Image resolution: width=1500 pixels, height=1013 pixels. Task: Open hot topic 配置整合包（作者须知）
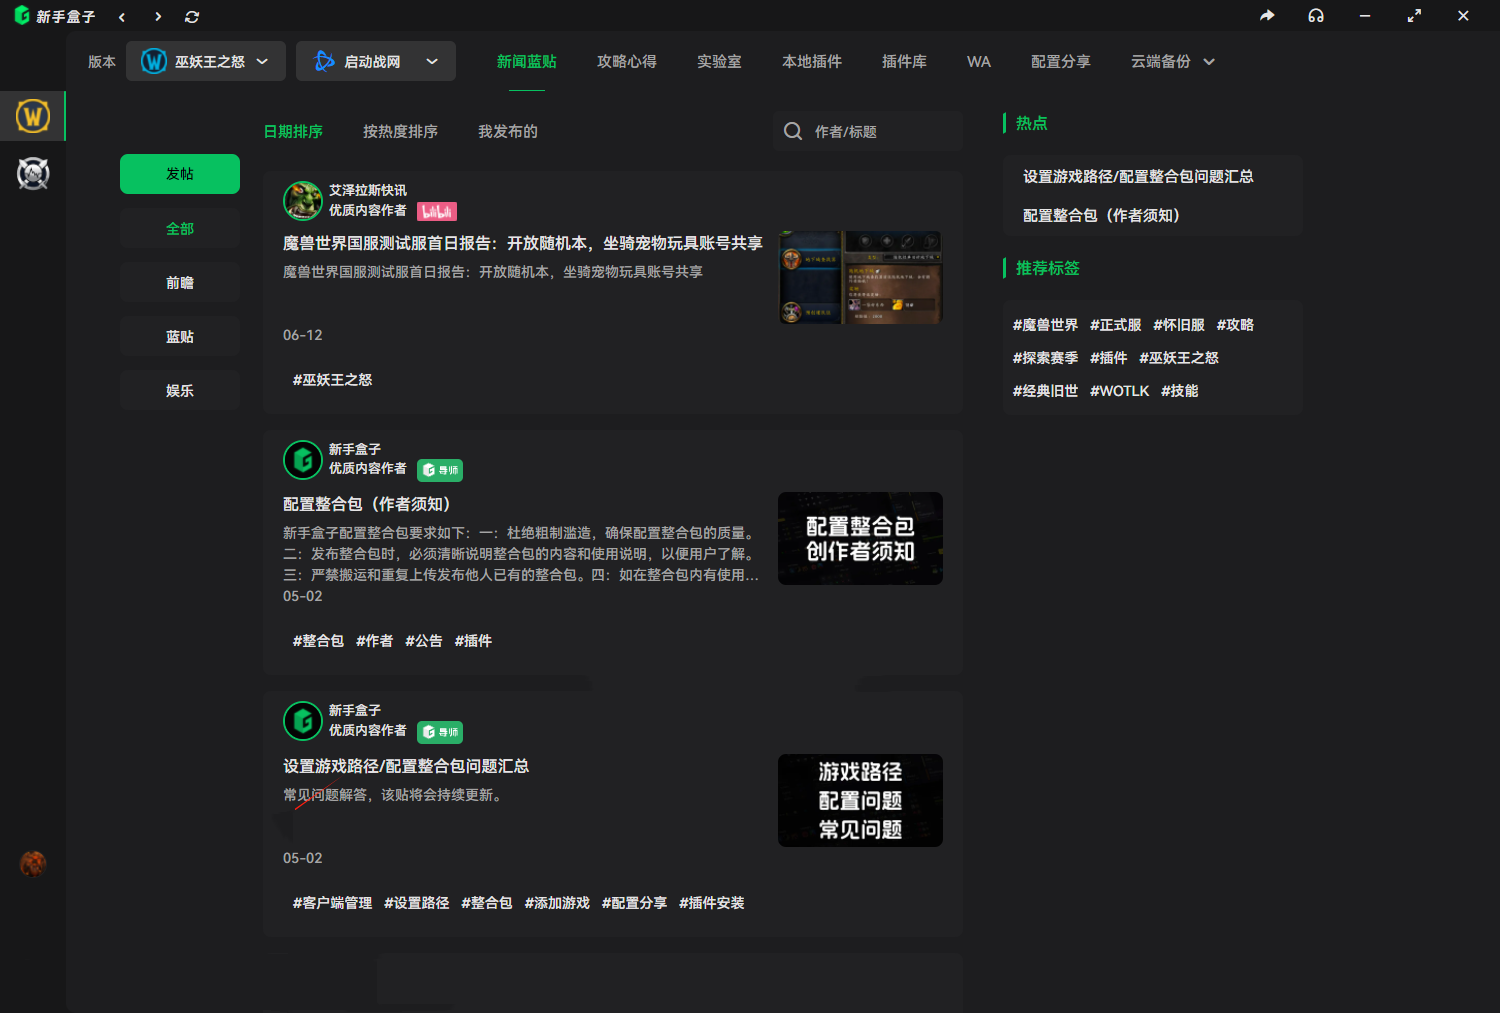[x=1101, y=215]
